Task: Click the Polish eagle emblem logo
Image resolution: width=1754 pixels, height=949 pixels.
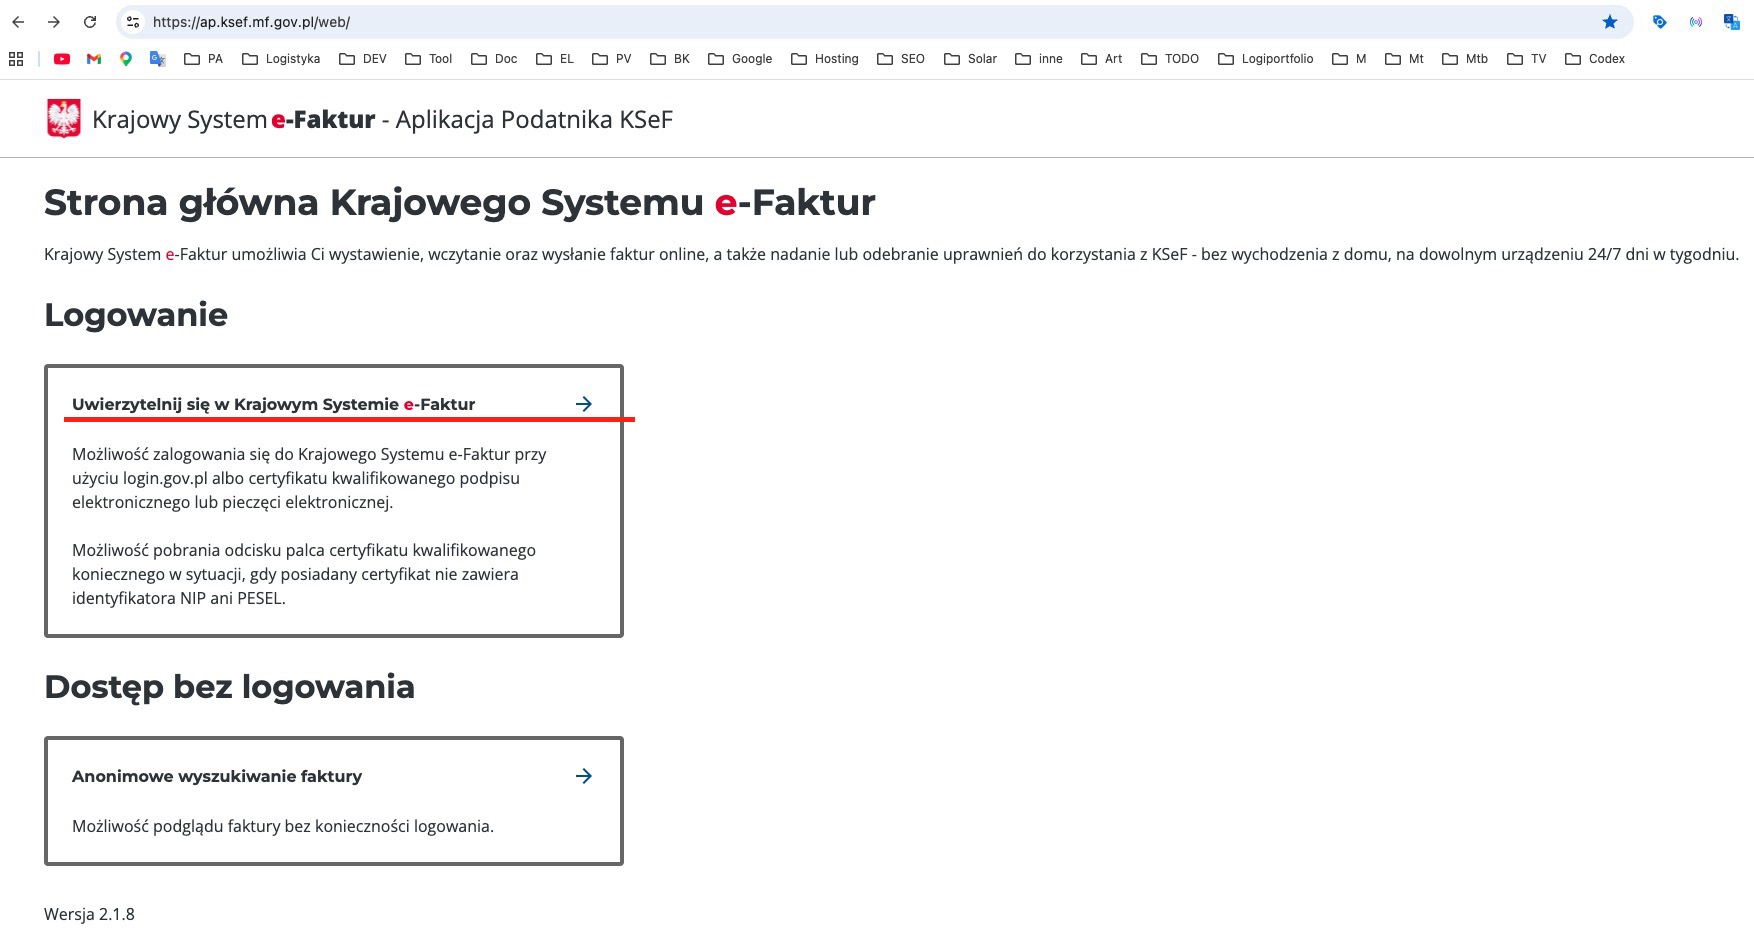Action: click(x=64, y=119)
